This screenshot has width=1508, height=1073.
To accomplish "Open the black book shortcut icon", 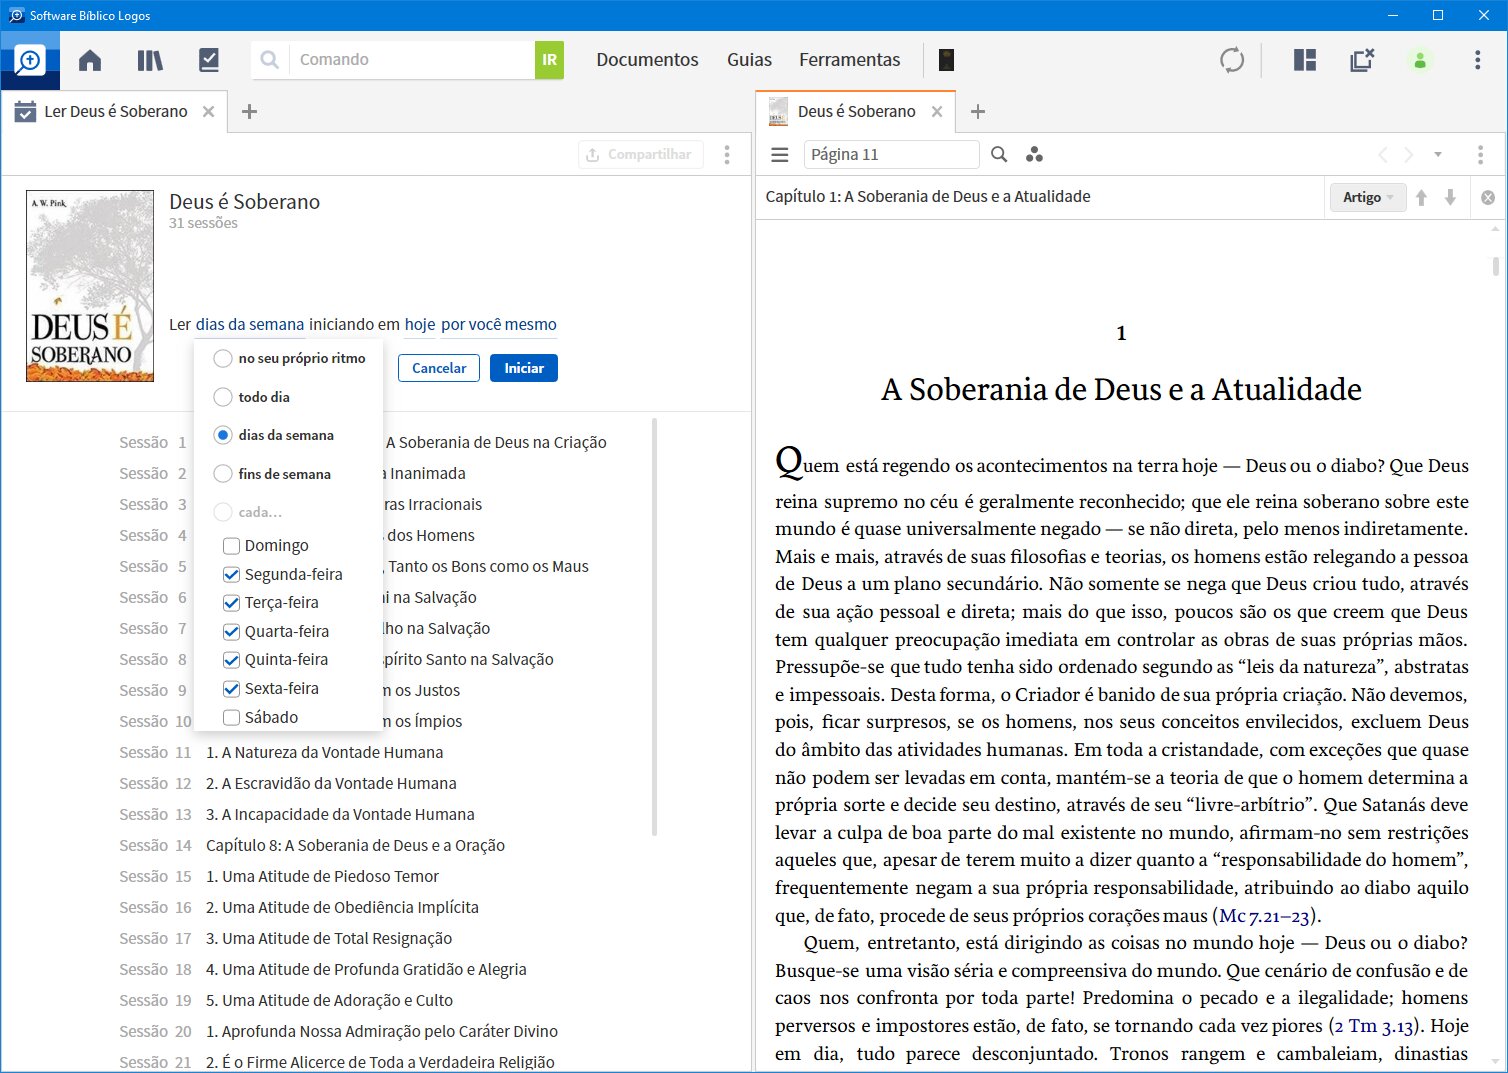I will [946, 60].
